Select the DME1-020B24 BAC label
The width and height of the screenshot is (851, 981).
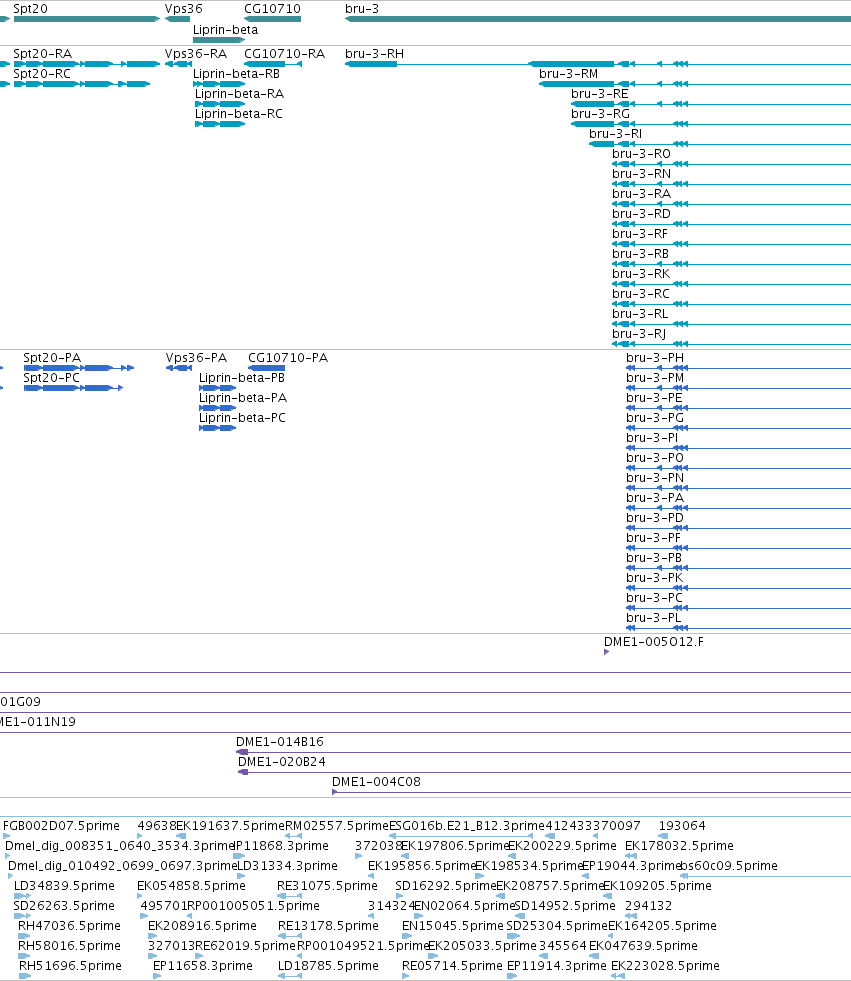click(x=282, y=762)
